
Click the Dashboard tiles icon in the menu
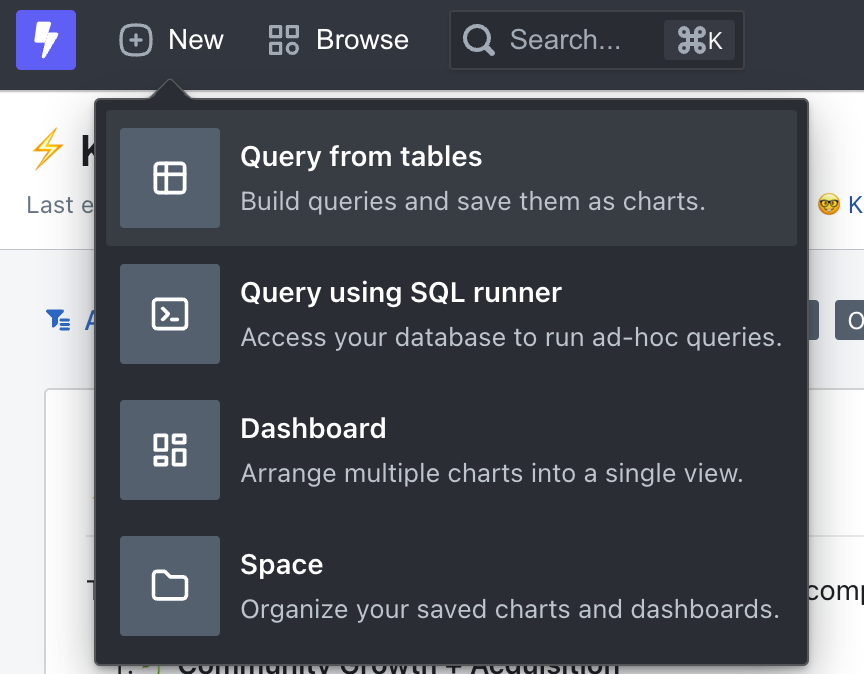169,450
